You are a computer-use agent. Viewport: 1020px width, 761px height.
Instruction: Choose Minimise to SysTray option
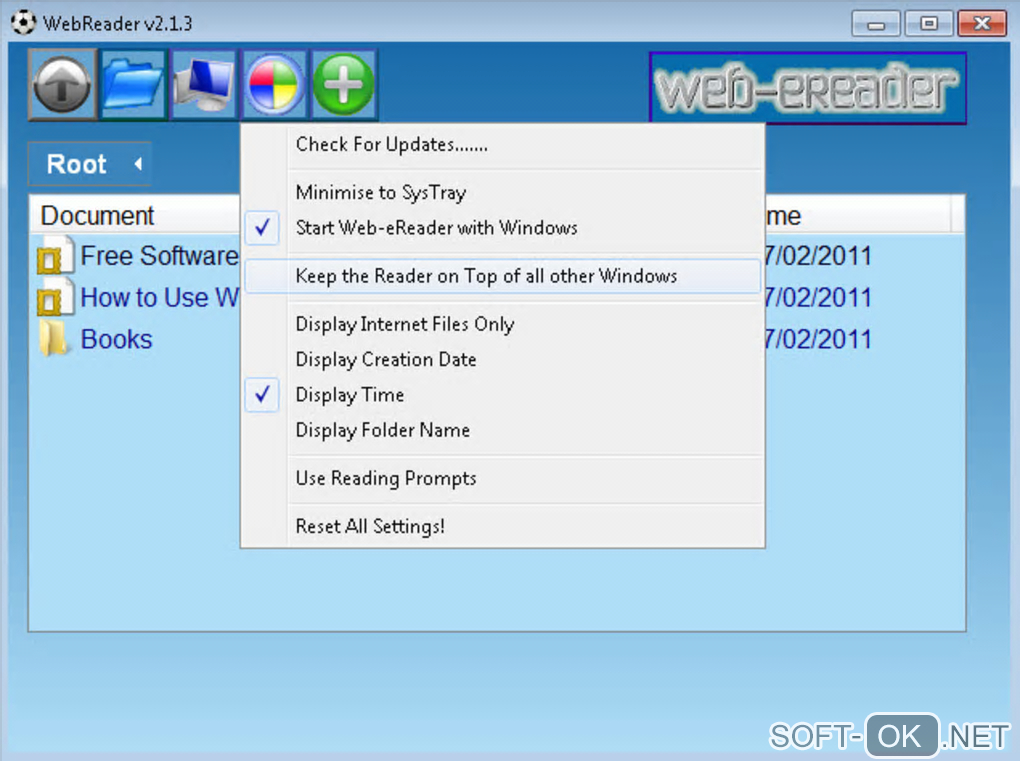coord(502,193)
